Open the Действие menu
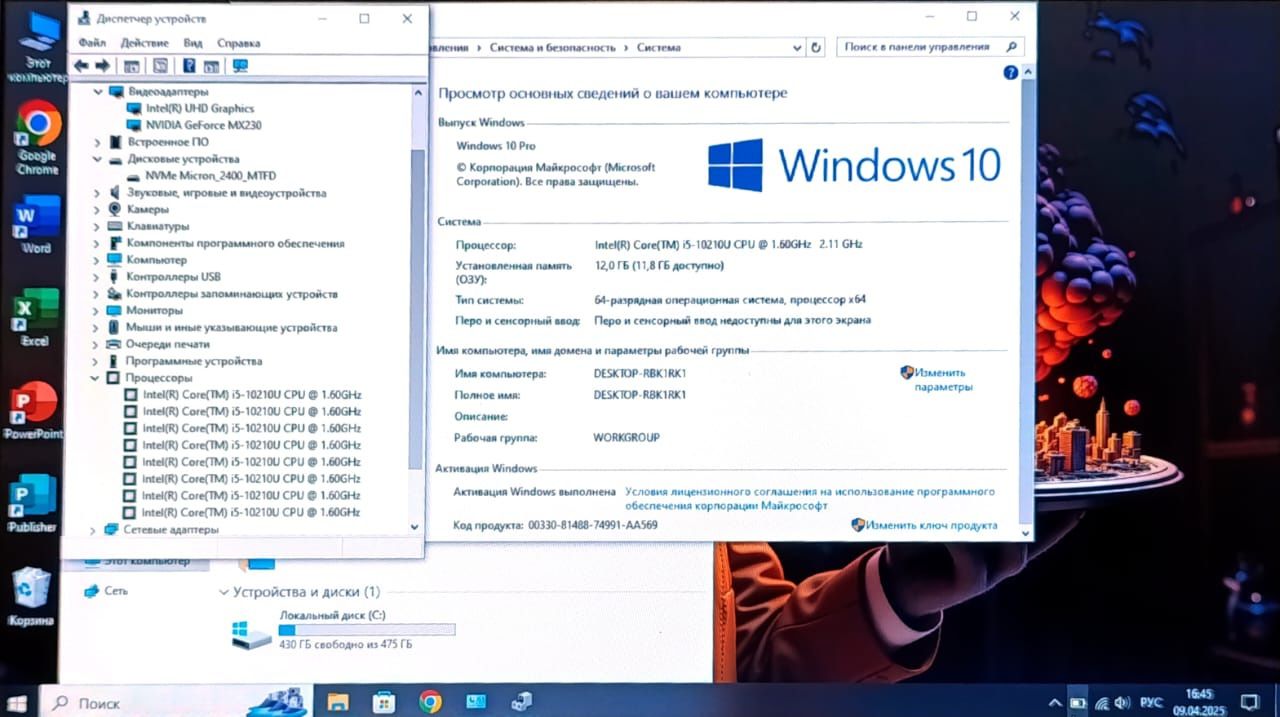 point(145,43)
